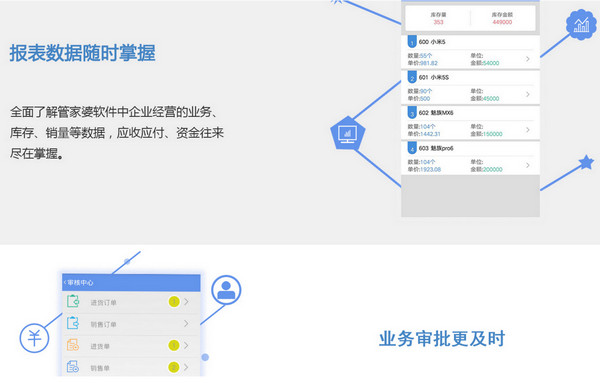The height and width of the screenshot is (383, 600).
Task: Click the green 进货订单 clipboard icon
Action: point(73,301)
